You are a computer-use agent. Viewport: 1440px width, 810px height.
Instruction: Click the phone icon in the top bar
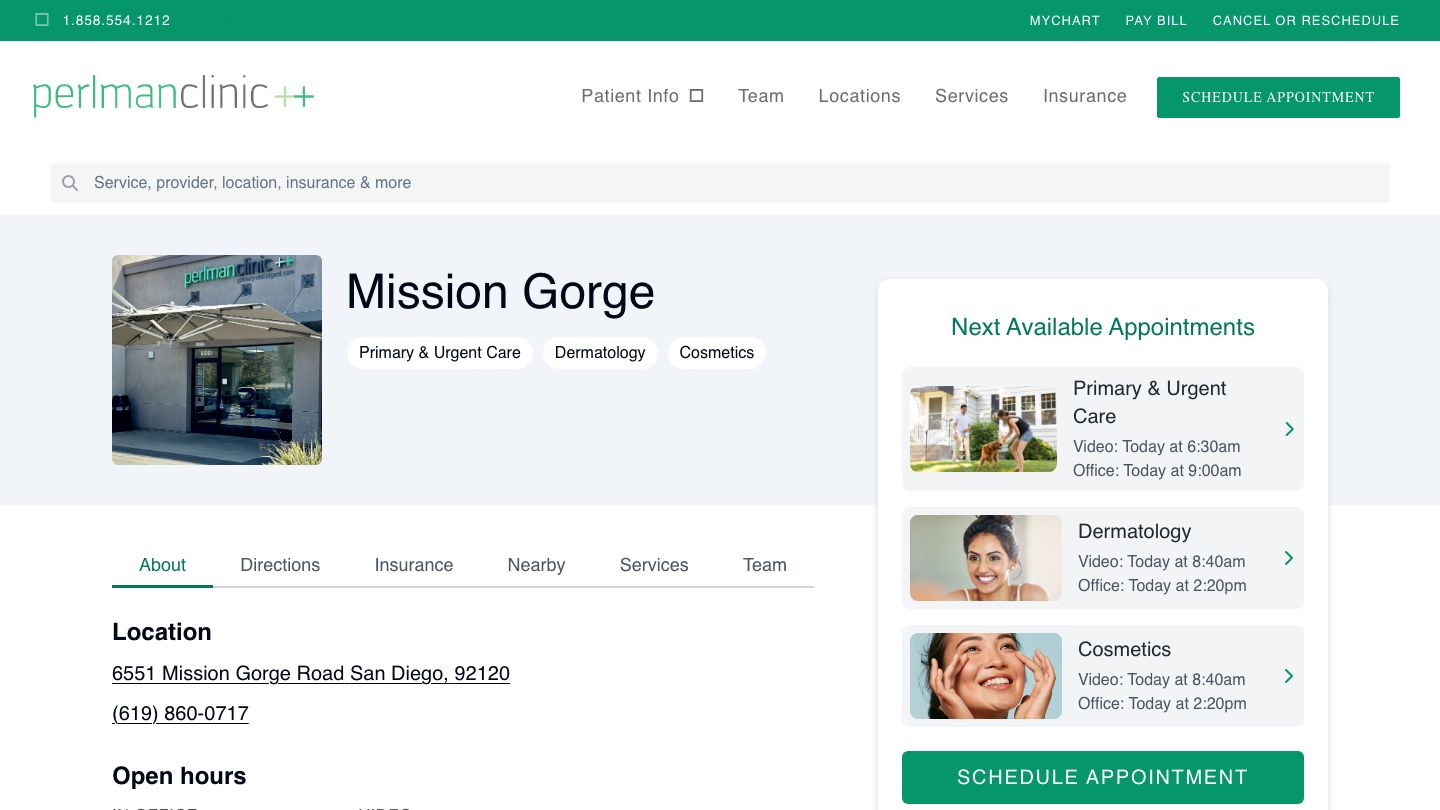[x=42, y=20]
